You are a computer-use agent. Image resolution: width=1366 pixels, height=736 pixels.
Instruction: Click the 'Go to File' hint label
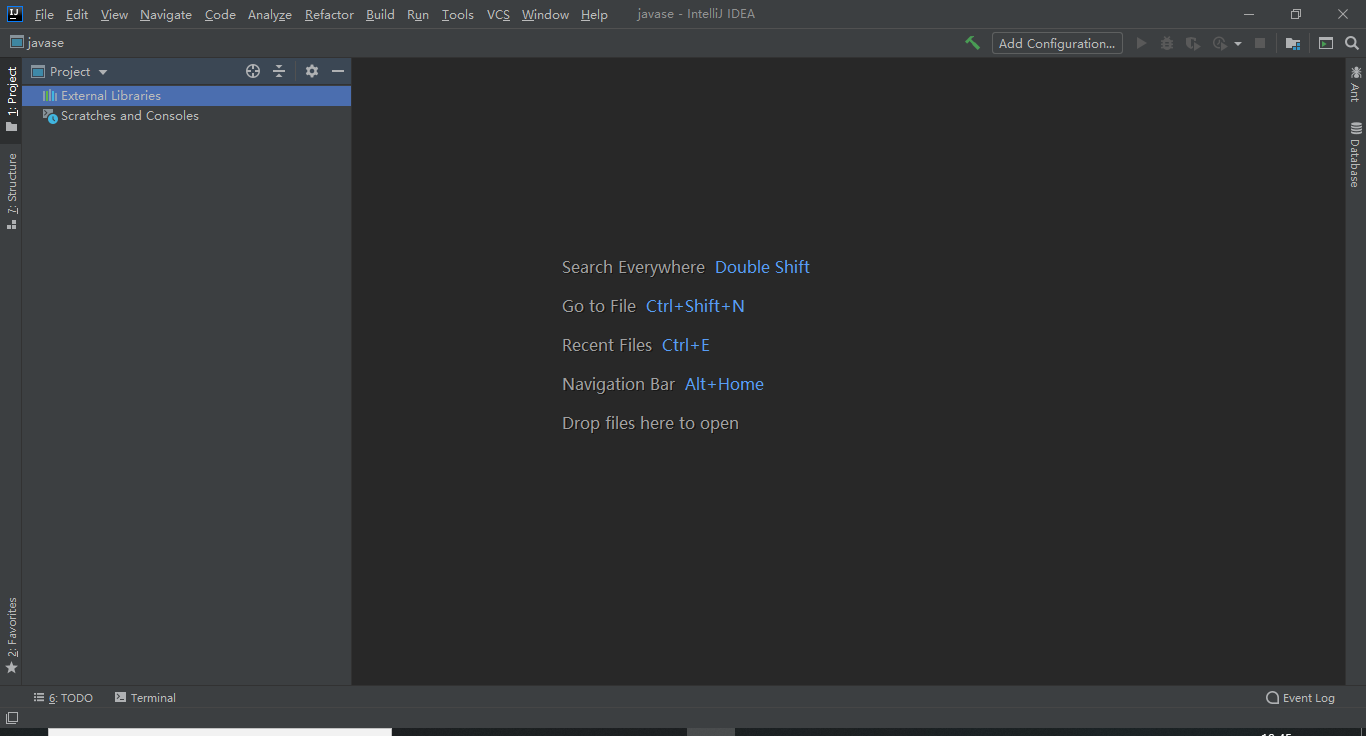click(599, 306)
